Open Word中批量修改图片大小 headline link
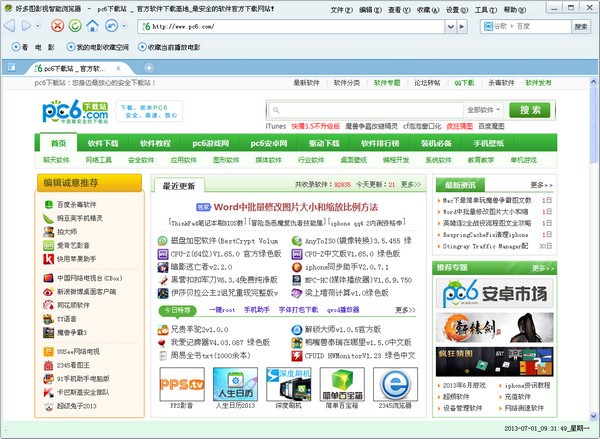The image size is (600, 439). (295, 207)
